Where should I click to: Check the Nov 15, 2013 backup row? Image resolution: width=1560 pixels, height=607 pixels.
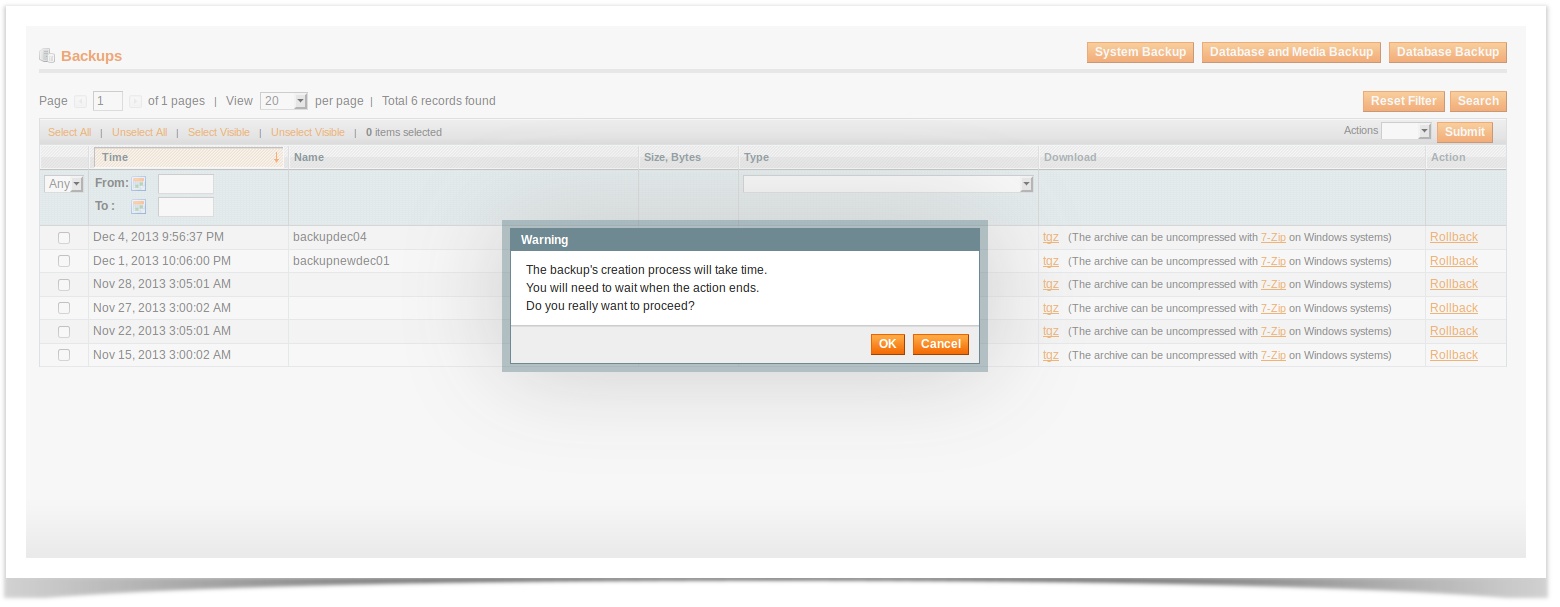(64, 355)
